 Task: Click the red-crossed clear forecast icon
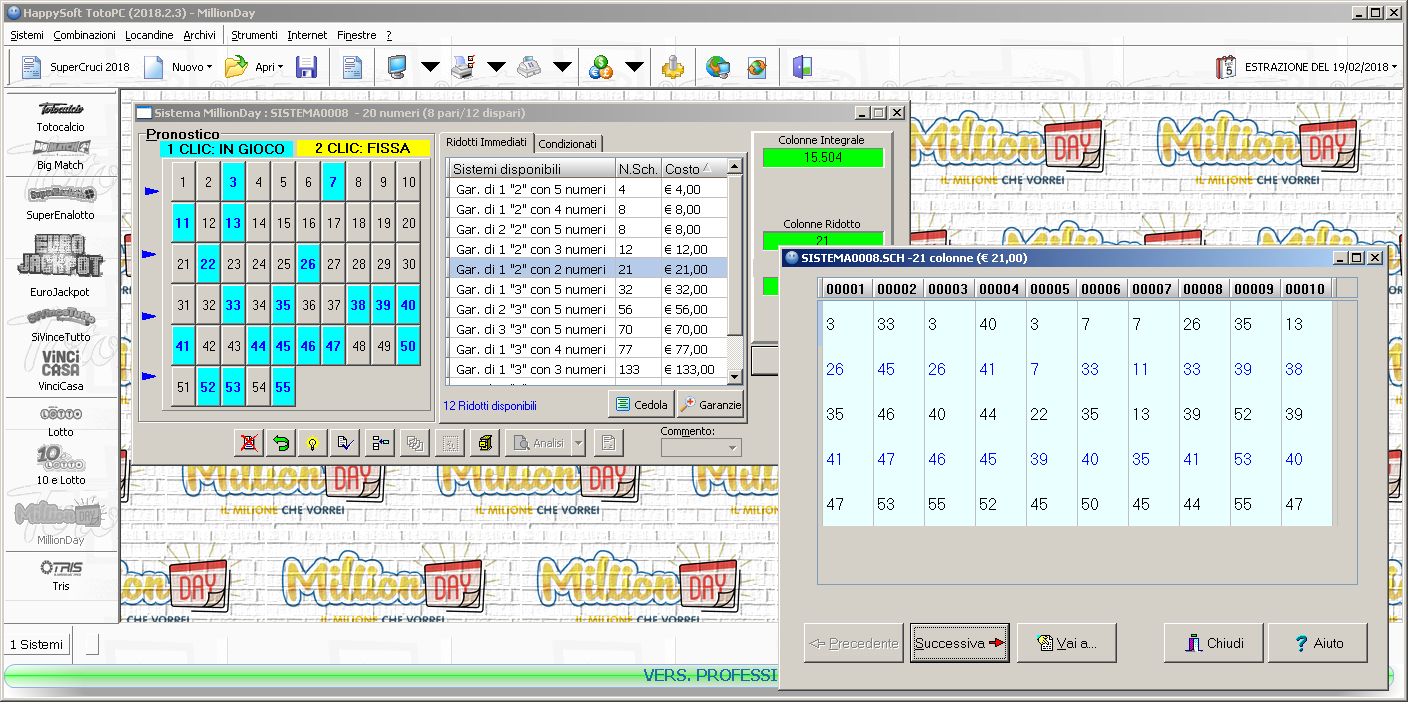coord(248,443)
